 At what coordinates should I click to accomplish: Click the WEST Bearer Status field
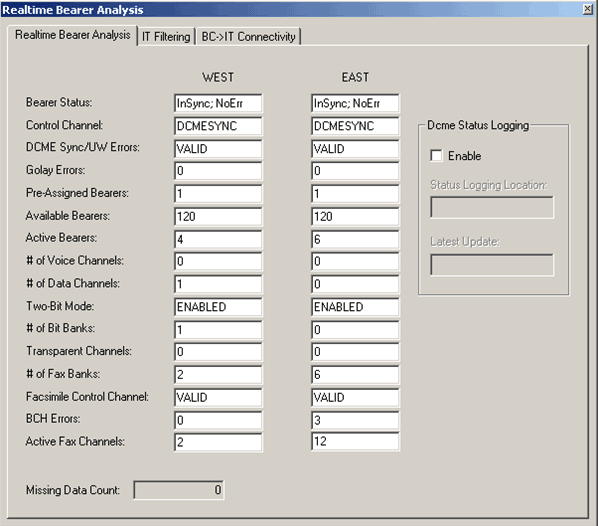[x=218, y=103]
